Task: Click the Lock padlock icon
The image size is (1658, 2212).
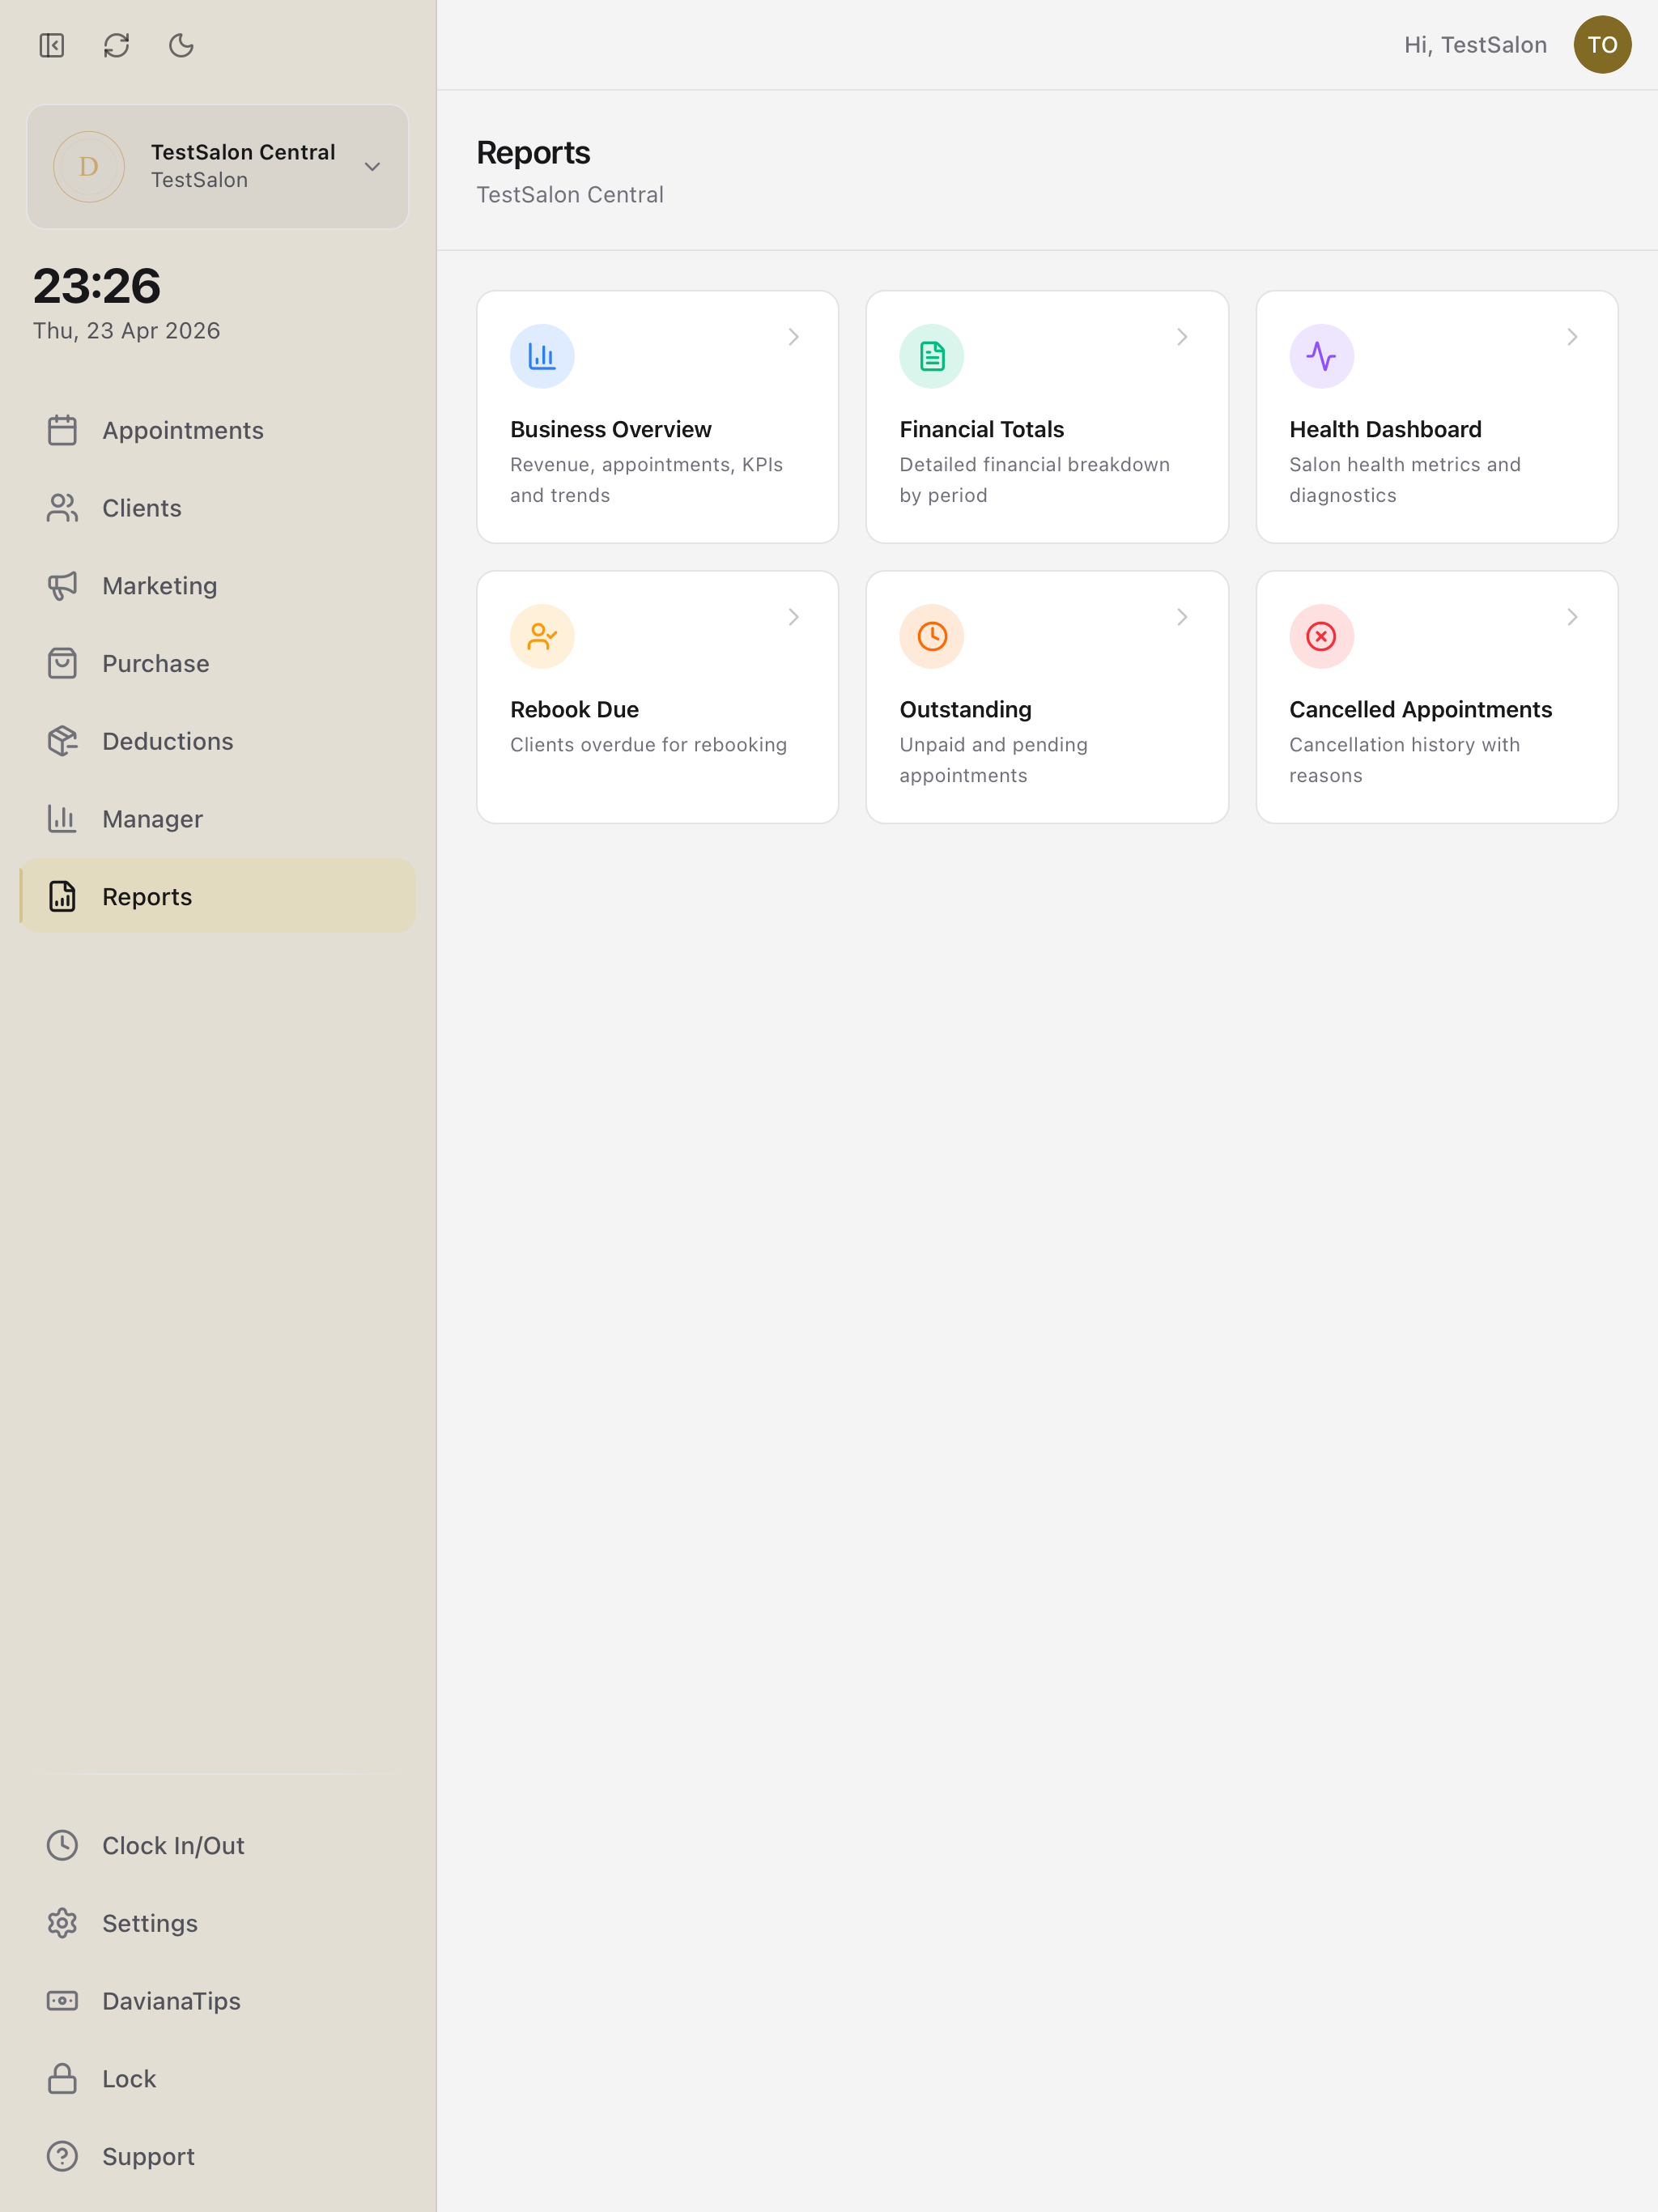Action: [x=62, y=2079]
